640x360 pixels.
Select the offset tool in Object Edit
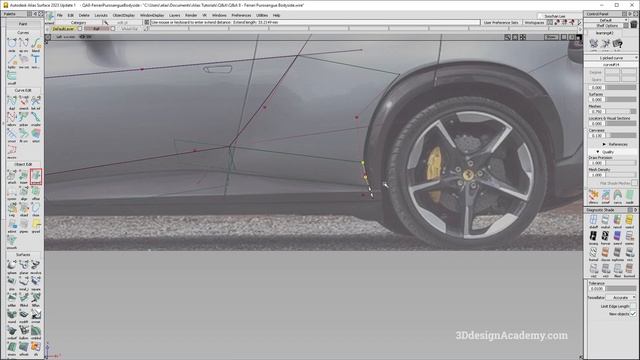coord(36,192)
